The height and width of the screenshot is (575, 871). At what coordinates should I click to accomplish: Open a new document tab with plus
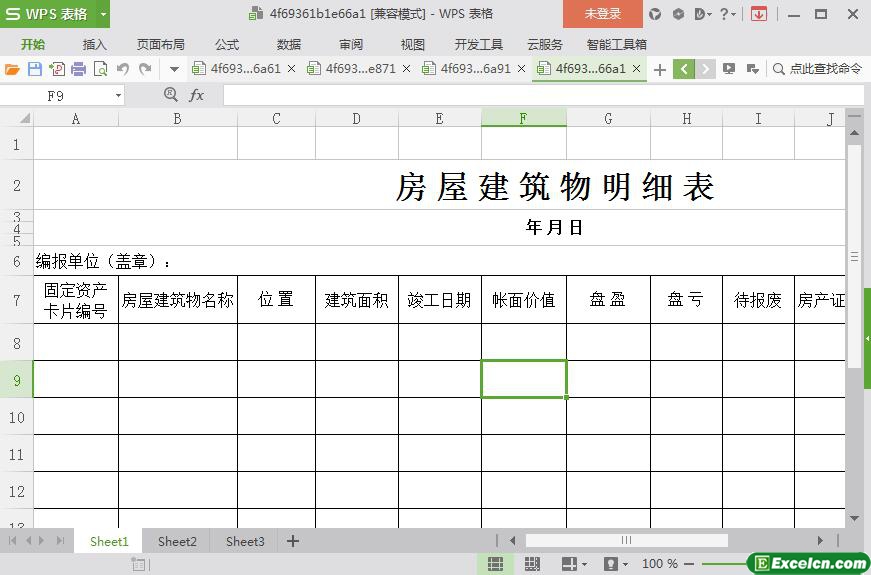[x=659, y=69]
